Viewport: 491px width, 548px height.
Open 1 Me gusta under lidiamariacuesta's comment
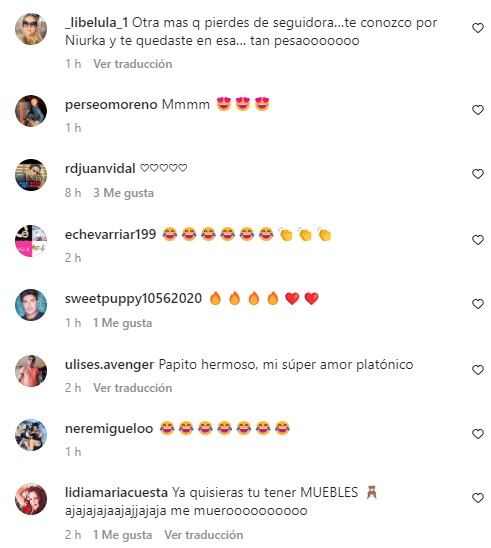122,535
